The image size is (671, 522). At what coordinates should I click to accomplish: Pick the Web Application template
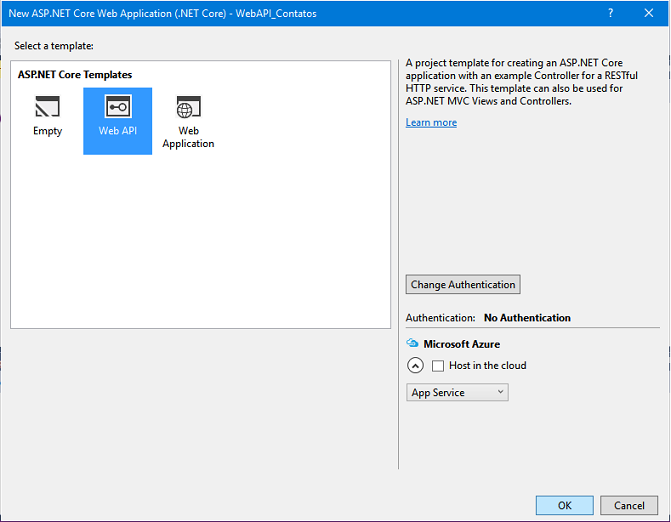pos(188,121)
